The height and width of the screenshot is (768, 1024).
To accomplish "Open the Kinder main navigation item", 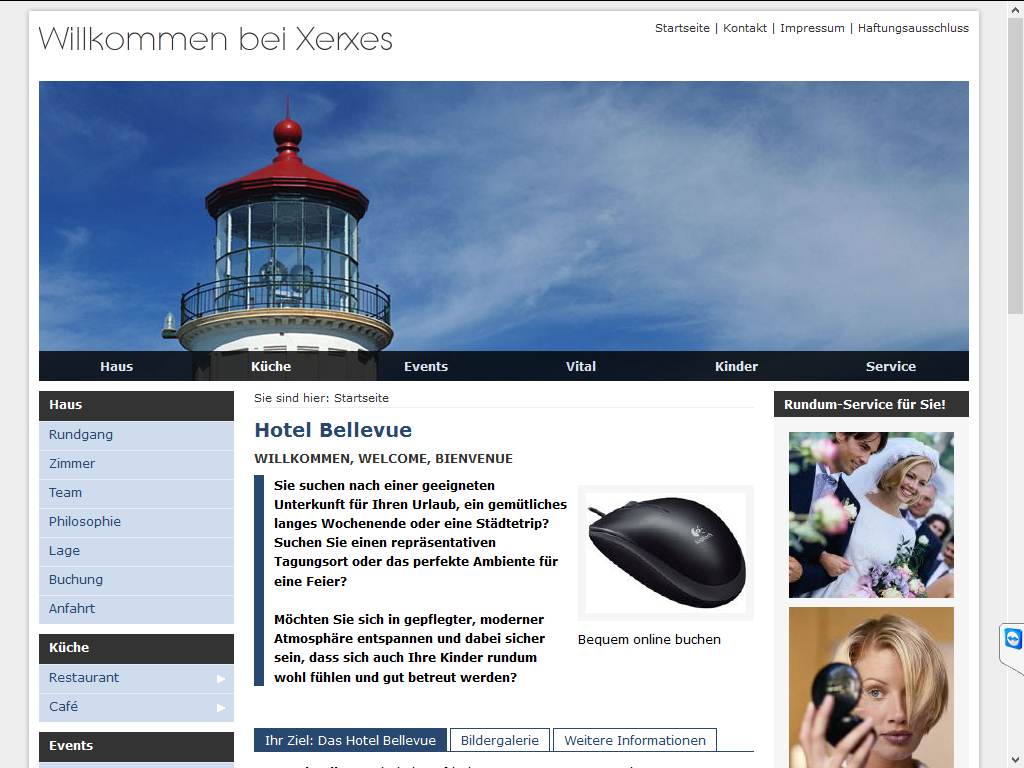I will point(736,366).
